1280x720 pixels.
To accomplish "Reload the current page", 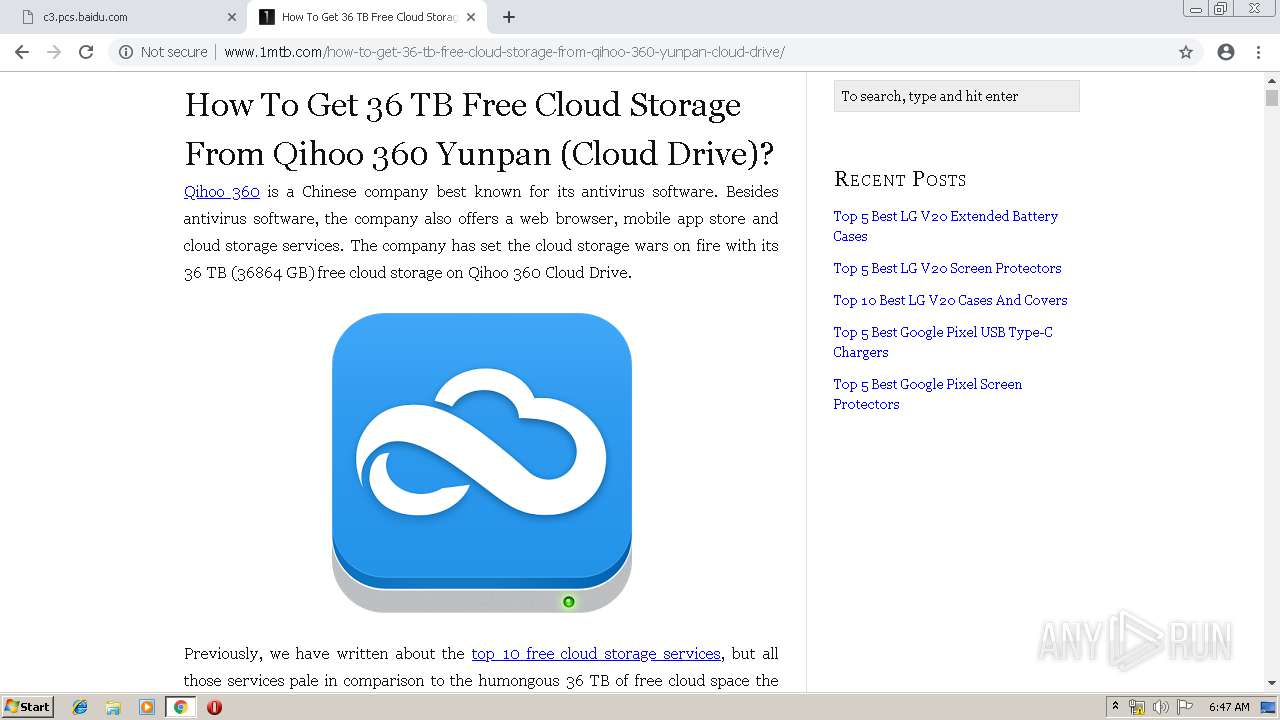I will click(x=86, y=52).
